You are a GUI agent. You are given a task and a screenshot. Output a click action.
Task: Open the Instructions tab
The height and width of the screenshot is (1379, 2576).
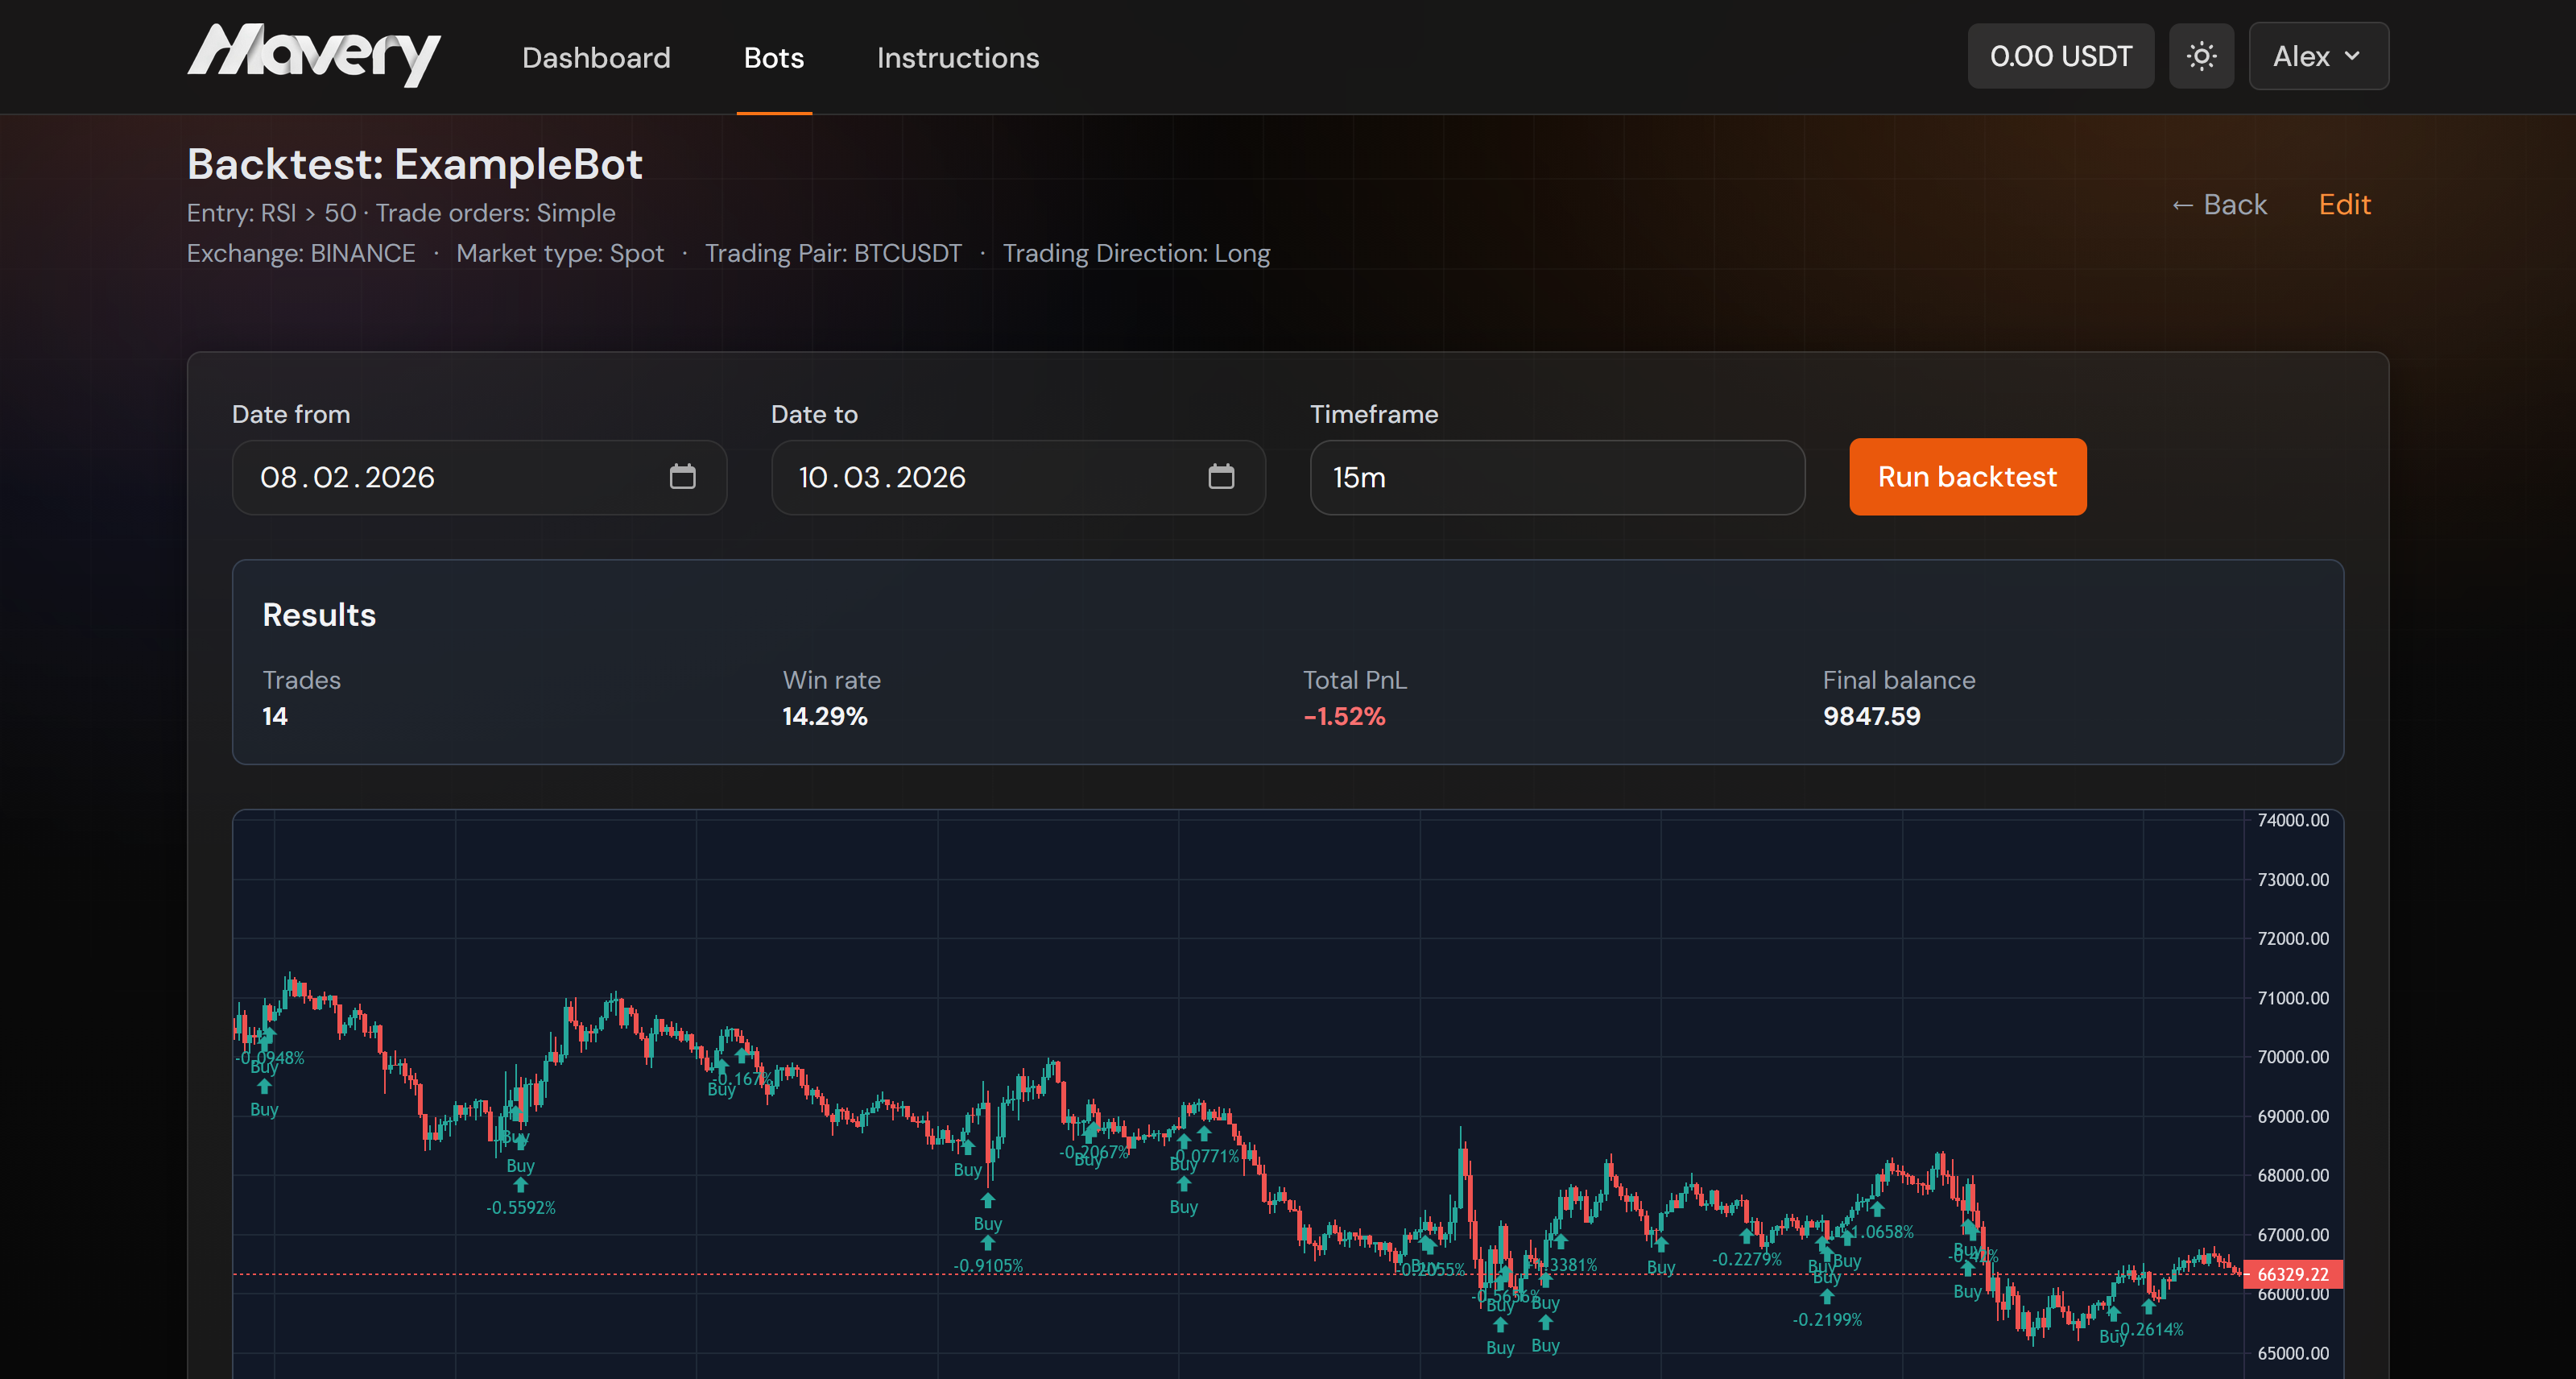click(958, 58)
